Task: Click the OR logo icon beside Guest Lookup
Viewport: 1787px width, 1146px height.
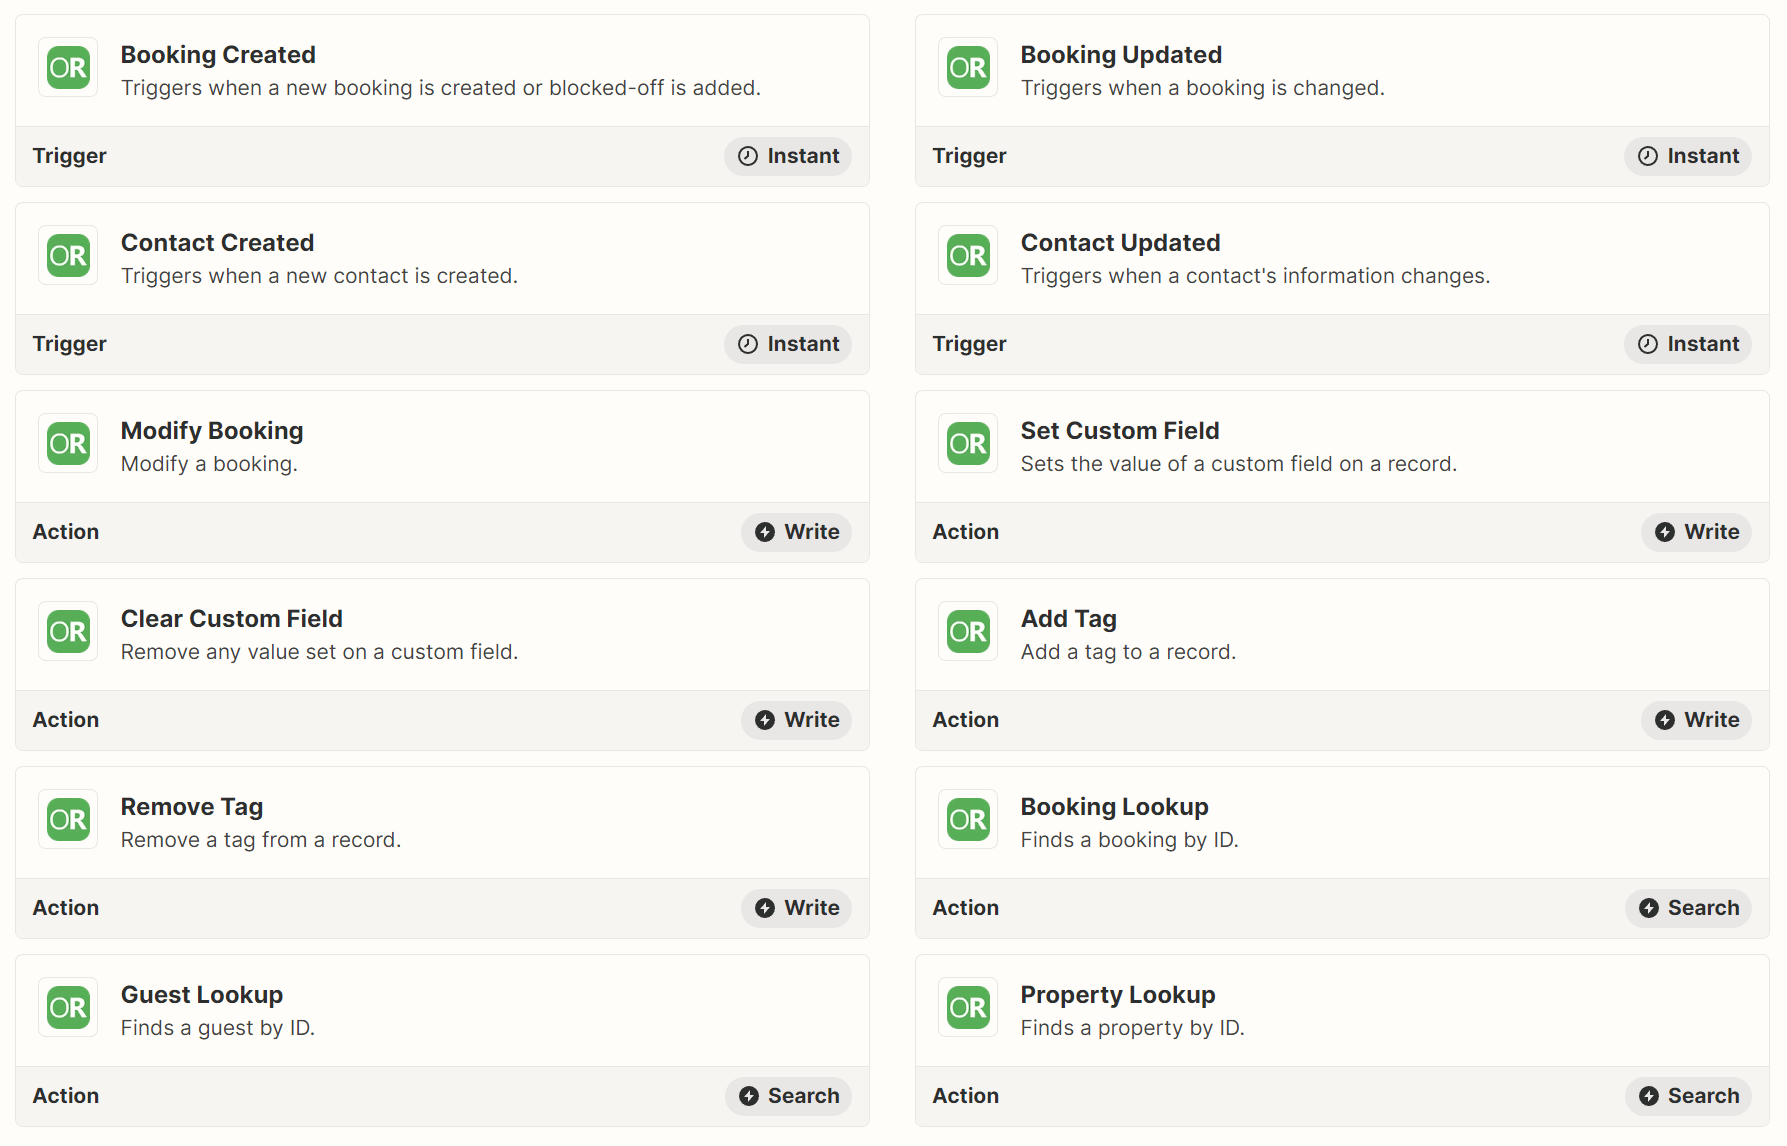Action: (68, 1008)
